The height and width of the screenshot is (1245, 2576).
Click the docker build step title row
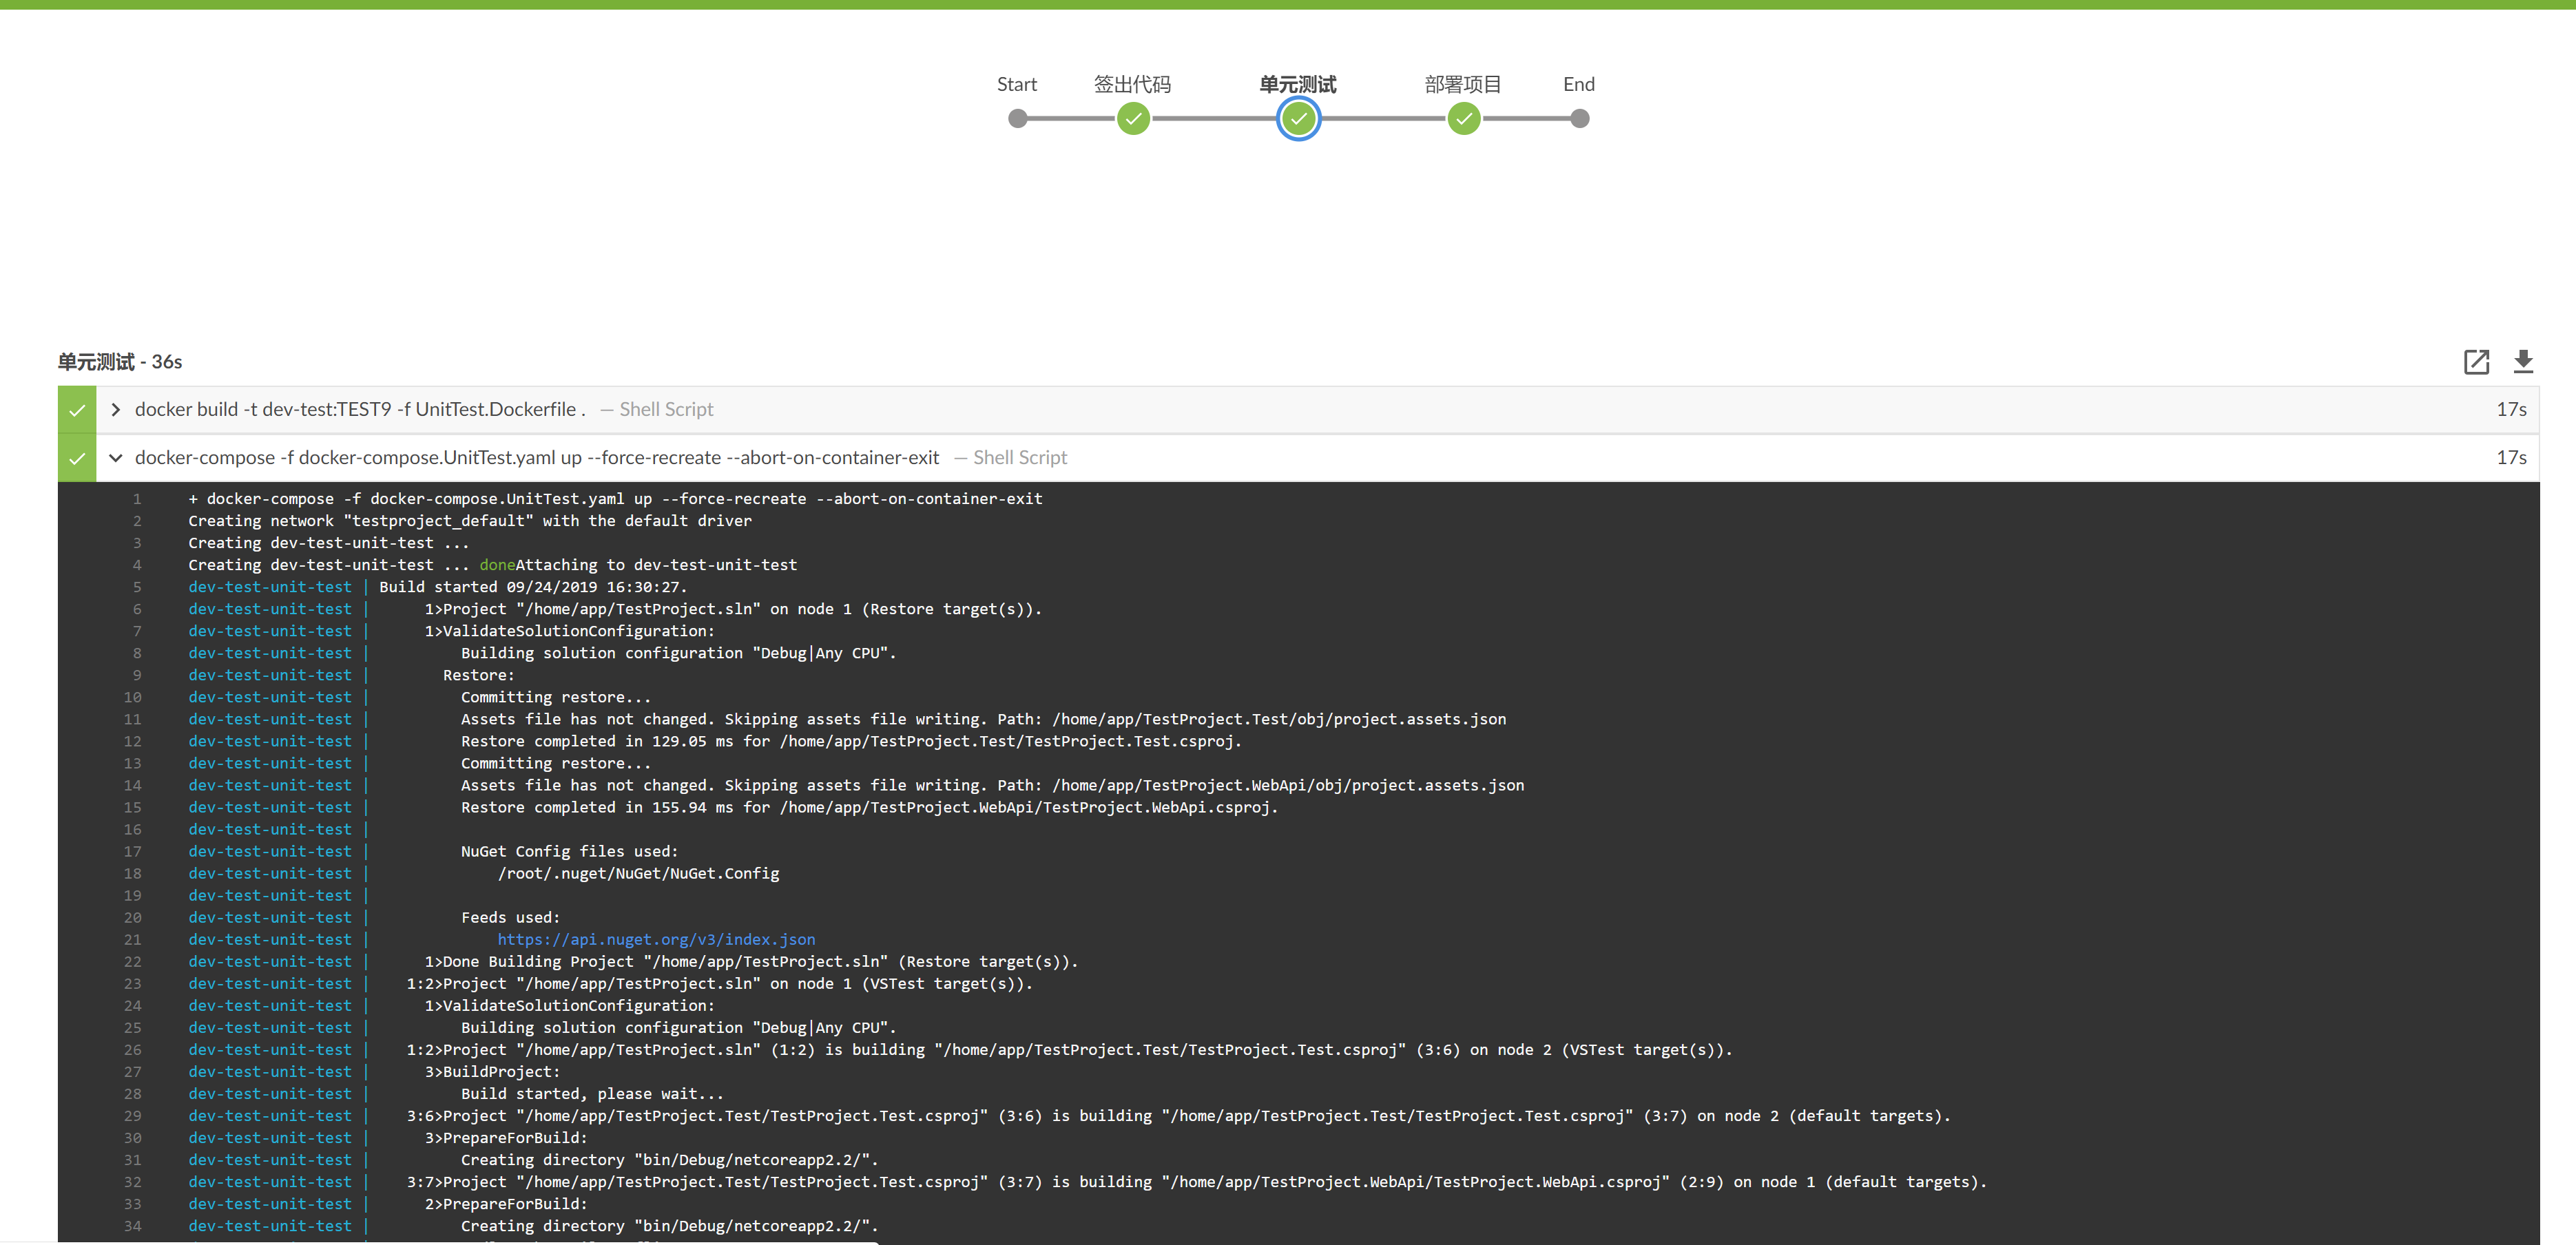(360, 410)
